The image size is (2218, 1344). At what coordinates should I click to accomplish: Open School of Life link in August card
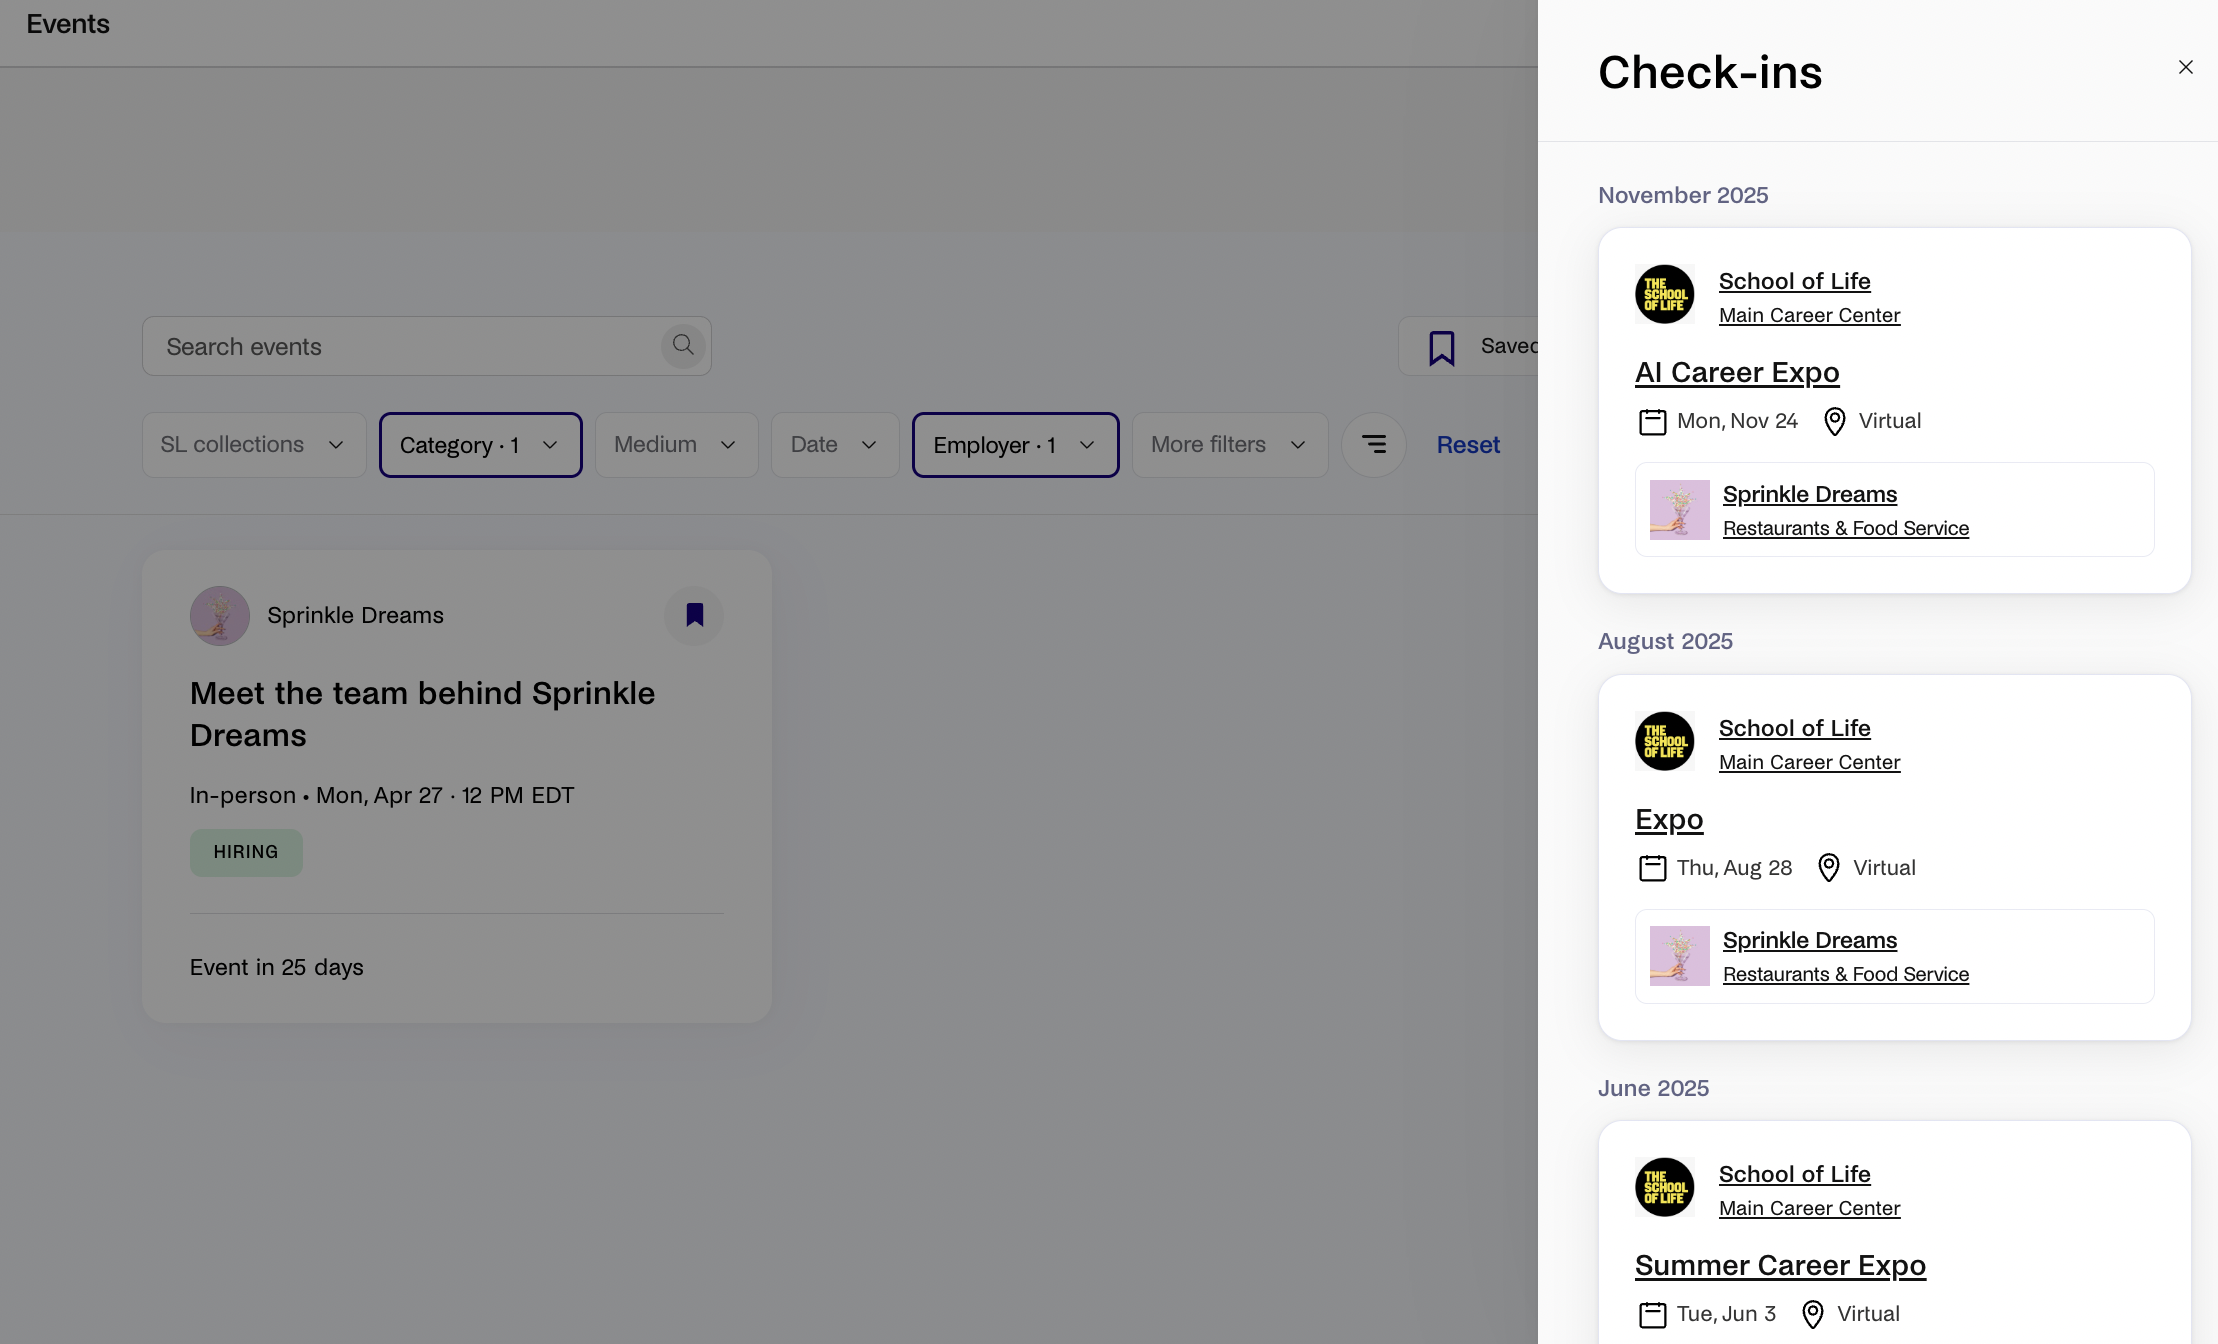(x=1795, y=728)
